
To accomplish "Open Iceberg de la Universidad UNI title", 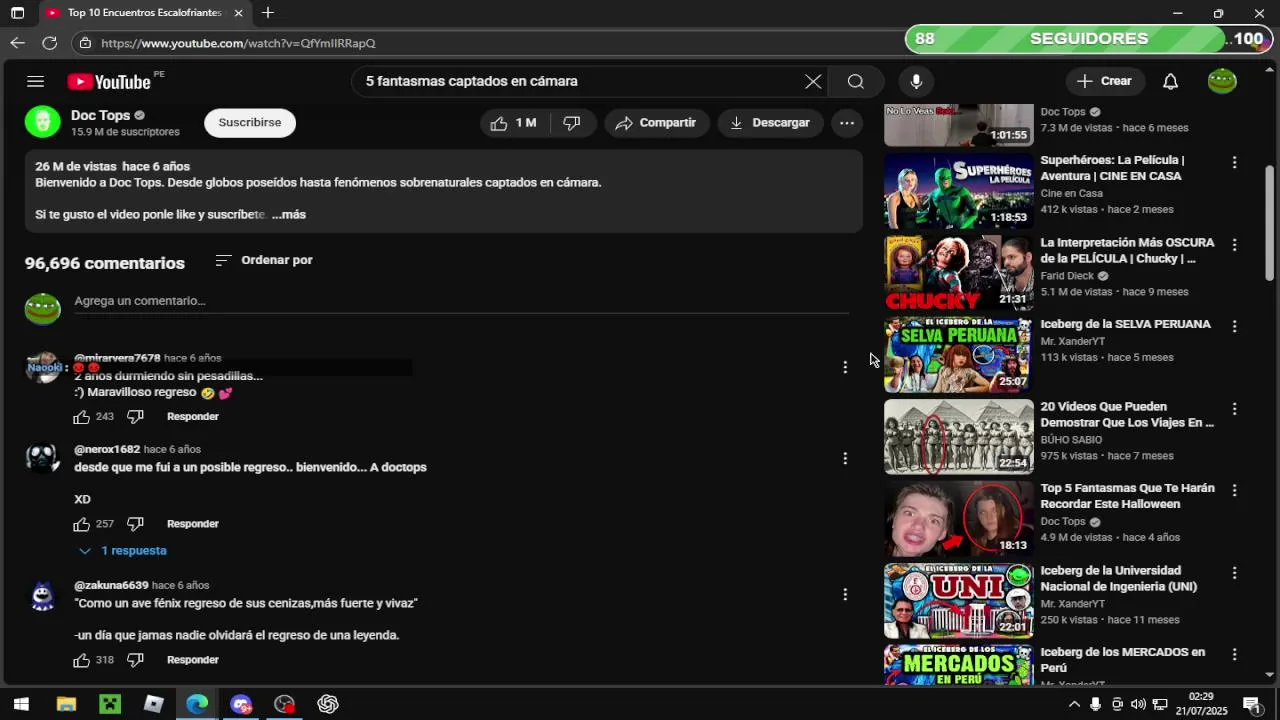I will 1118,578.
